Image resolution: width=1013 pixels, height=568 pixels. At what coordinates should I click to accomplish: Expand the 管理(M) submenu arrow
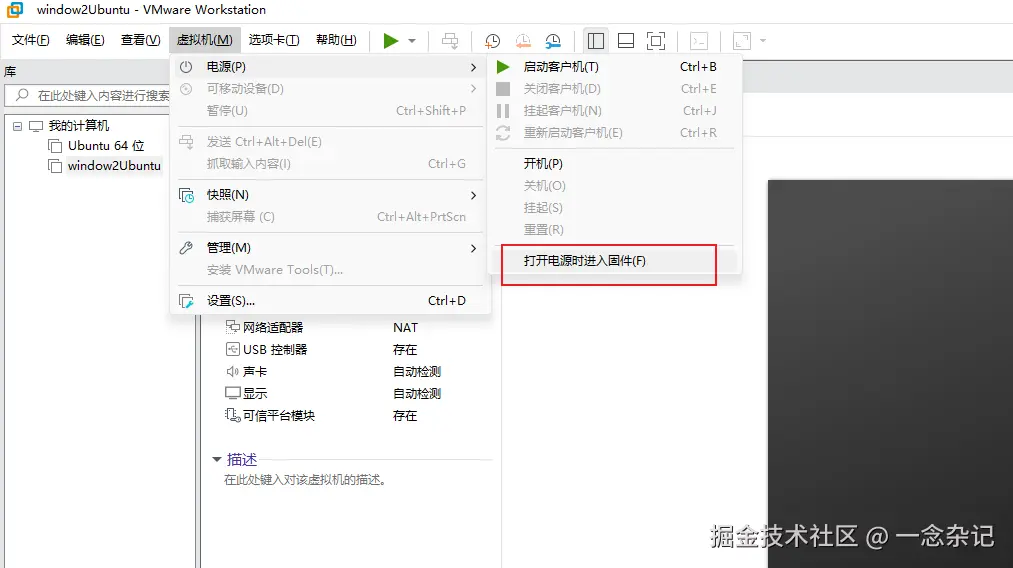pyautogui.click(x=474, y=248)
